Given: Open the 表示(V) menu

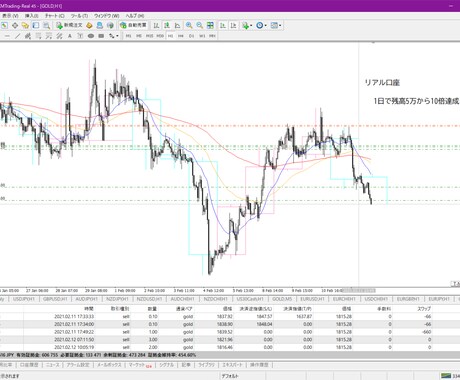Looking at the screenshot, I should (10, 16).
